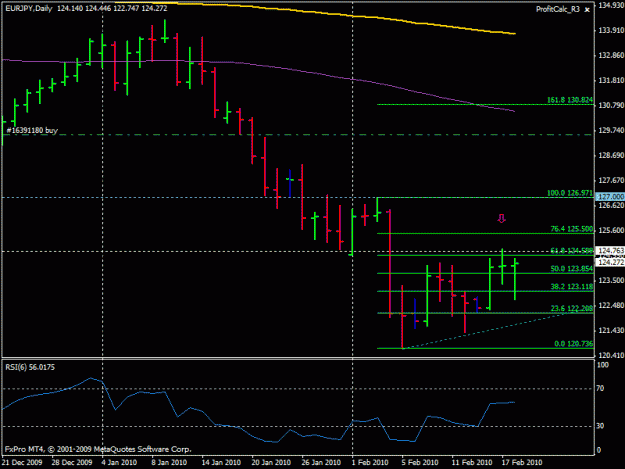Click the 124.272 current price tag
The height and width of the screenshot is (469, 625).
pos(610,262)
